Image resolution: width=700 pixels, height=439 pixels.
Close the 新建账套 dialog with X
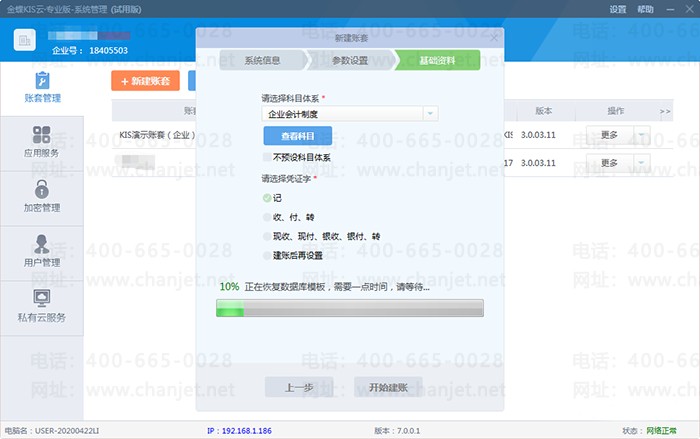[494, 37]
